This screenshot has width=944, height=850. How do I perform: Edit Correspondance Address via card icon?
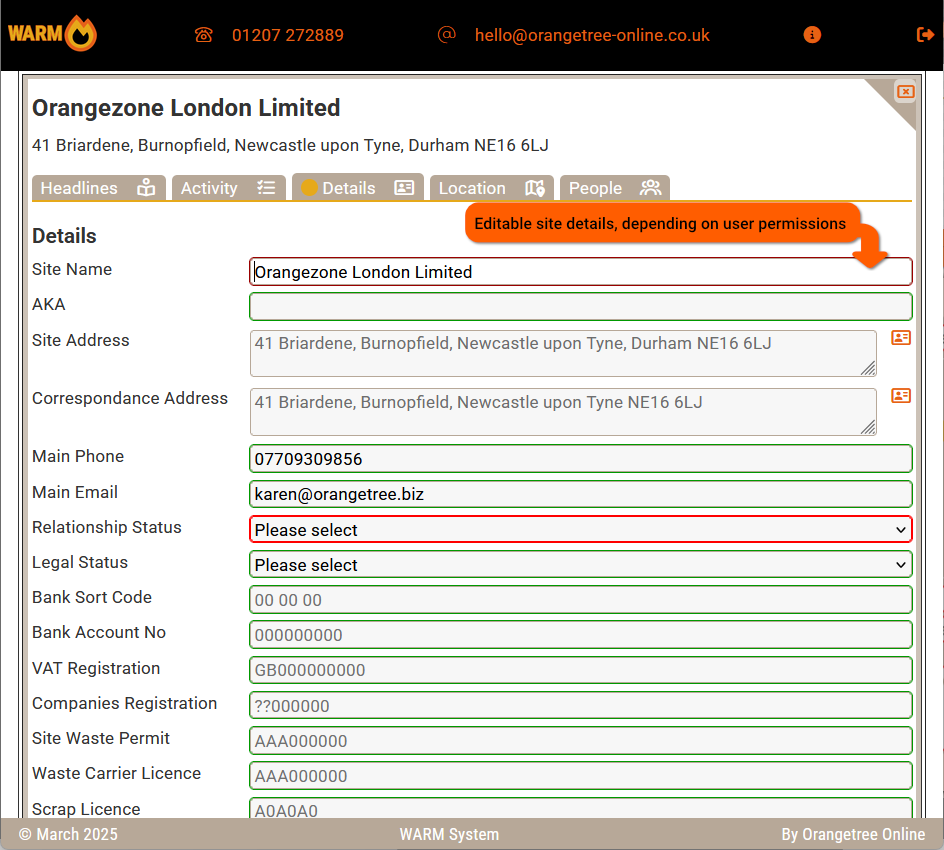pyautogui.click(x=901, y=396)
